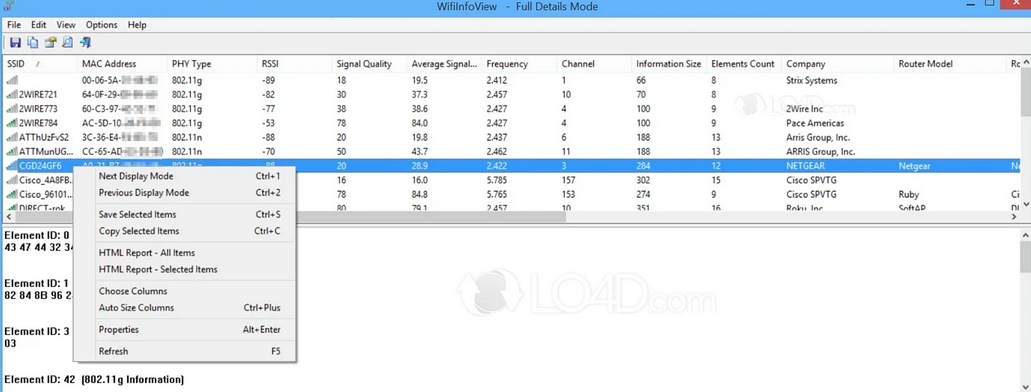Image resolution: width=1031 pixels, height=392 pixels.
Task: Sort by the Elements Count column header
Action: pyautogui.click(x=744, y=64)
